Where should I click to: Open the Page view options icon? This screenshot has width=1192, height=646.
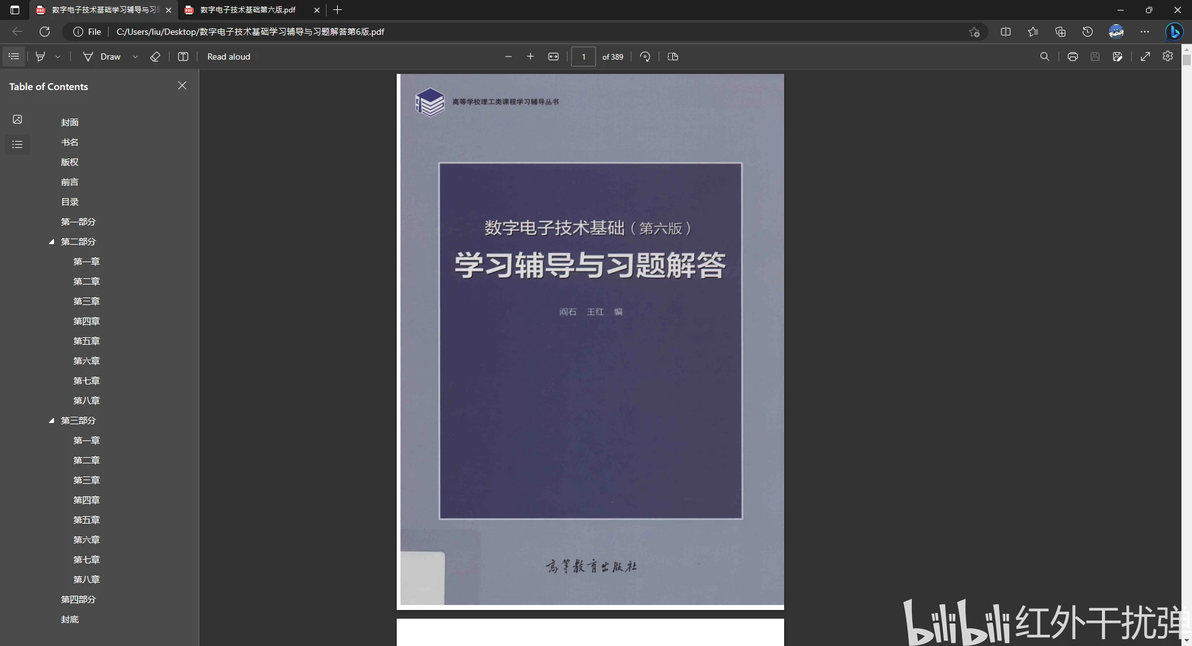point(673,56)
